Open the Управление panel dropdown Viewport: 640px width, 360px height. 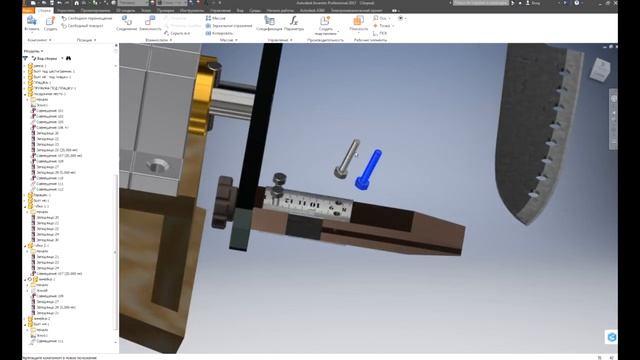pos(280,40)
